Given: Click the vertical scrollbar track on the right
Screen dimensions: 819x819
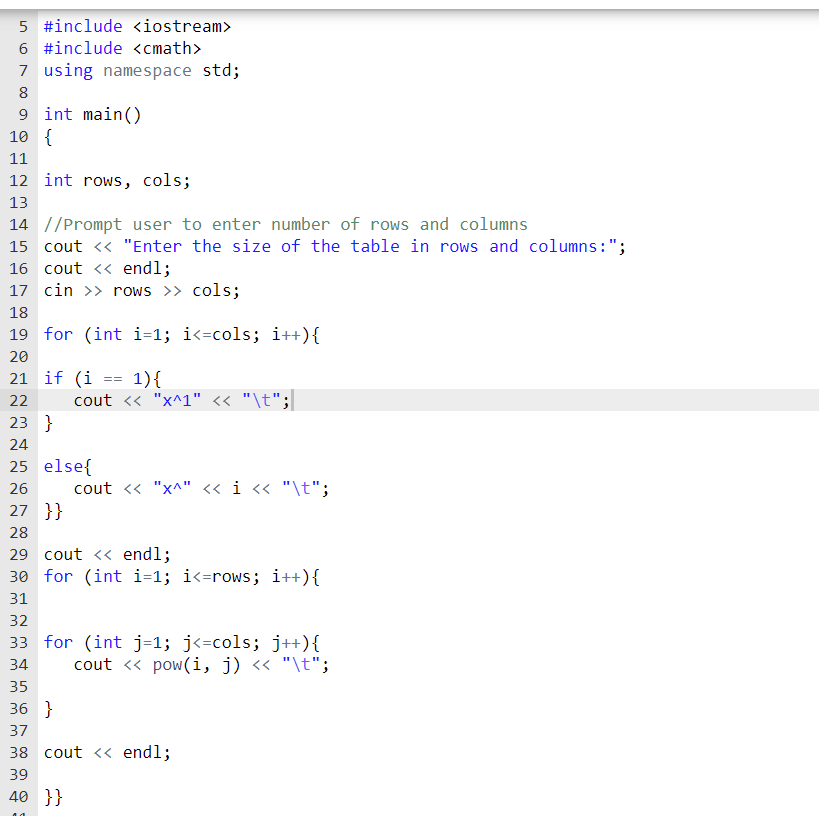Looking at the screenshot, I should coord(813,400).
